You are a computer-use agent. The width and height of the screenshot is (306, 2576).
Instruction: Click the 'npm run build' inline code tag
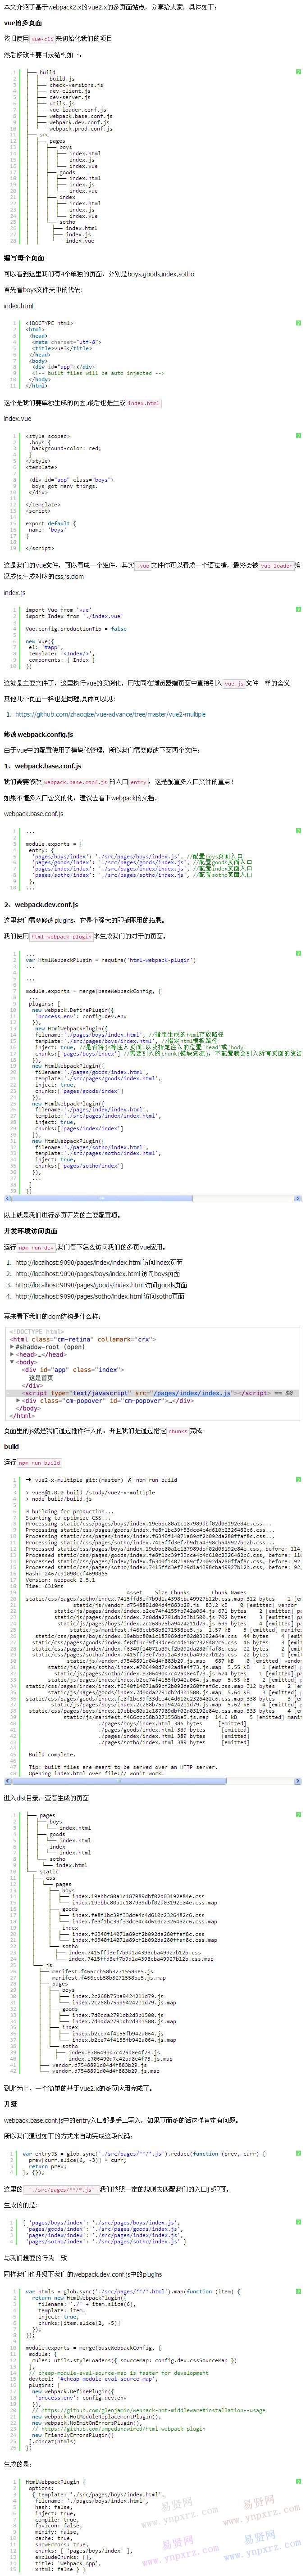click(40, 1463)
